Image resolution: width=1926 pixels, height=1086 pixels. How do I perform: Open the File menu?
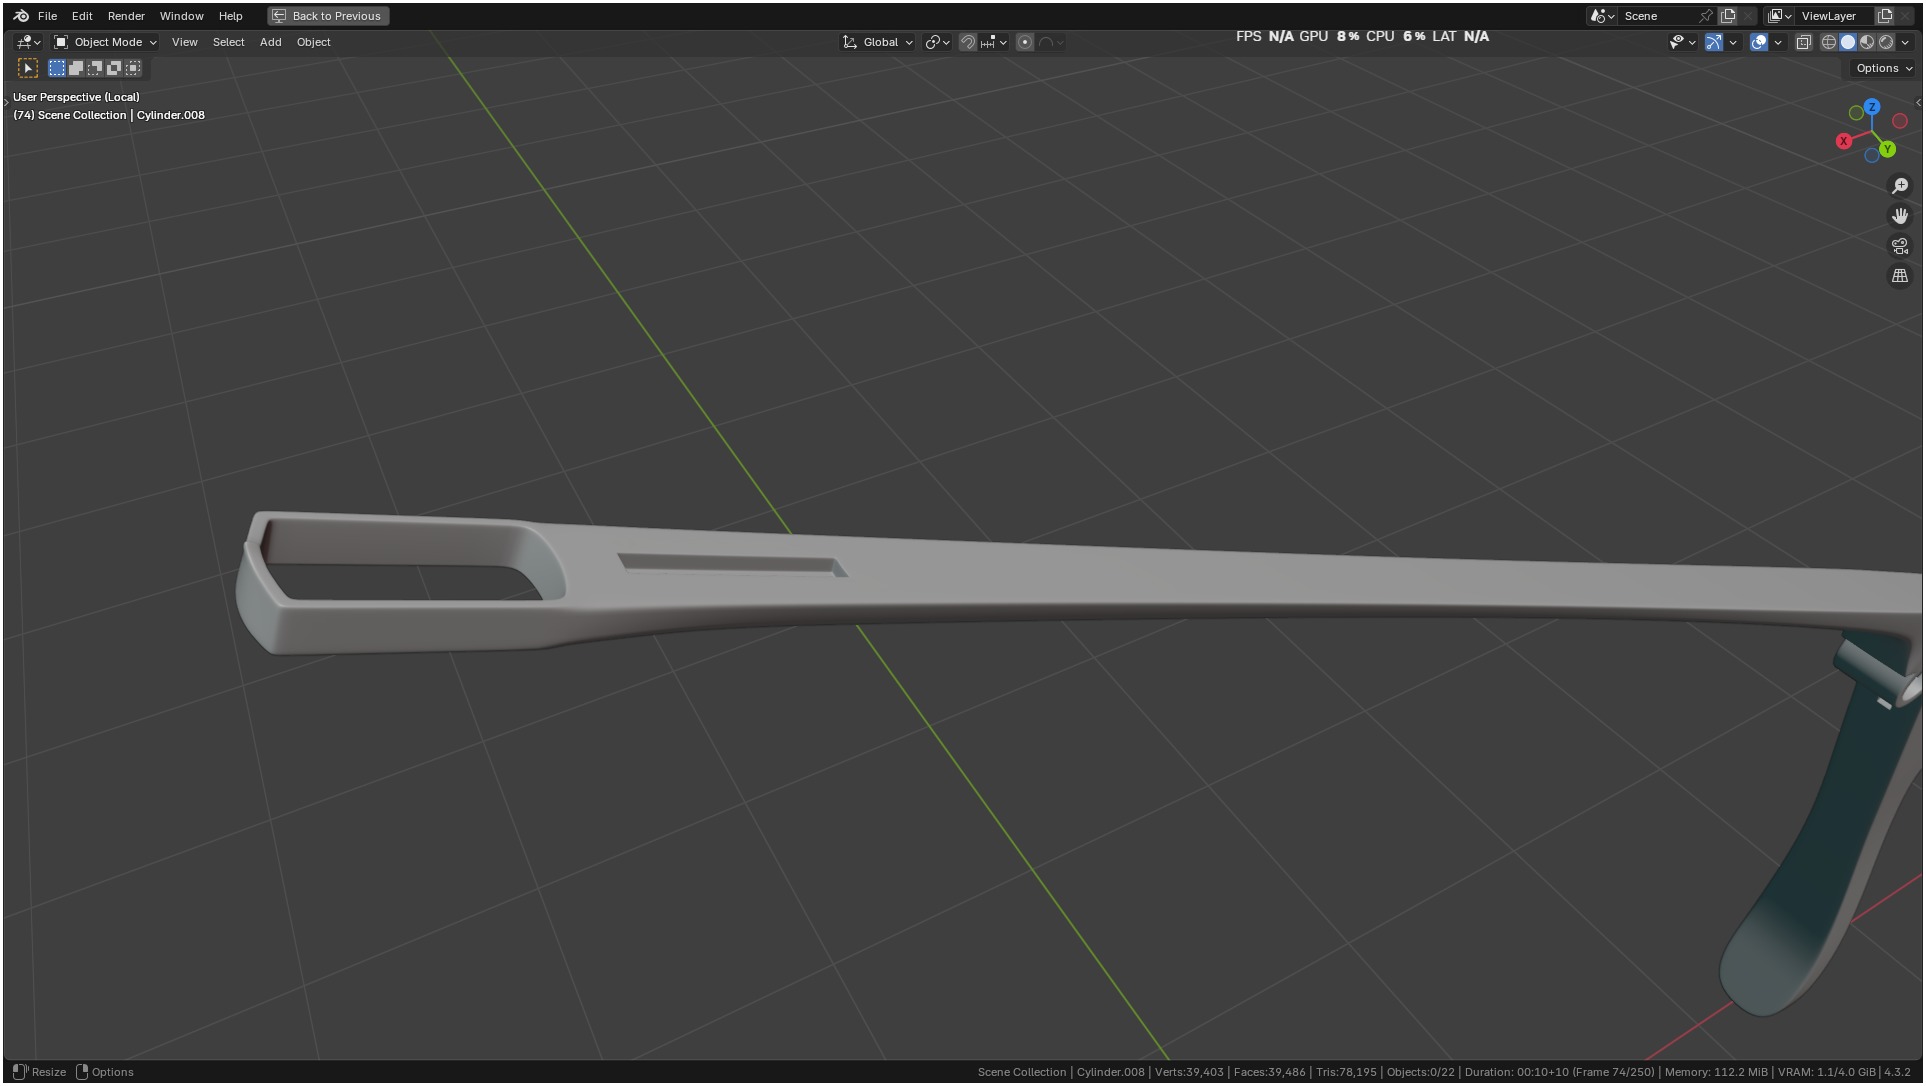(47, 16)
